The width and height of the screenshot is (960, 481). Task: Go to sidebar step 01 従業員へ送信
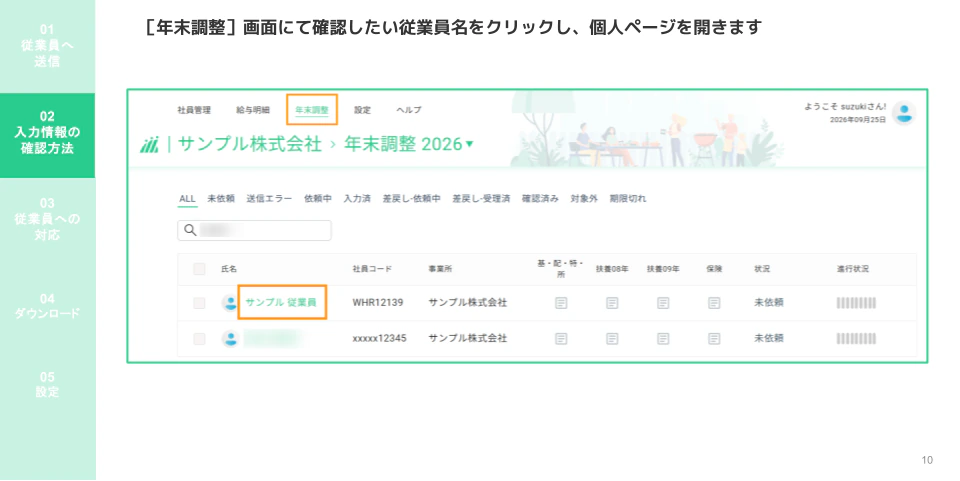click(x=47, y=46)
